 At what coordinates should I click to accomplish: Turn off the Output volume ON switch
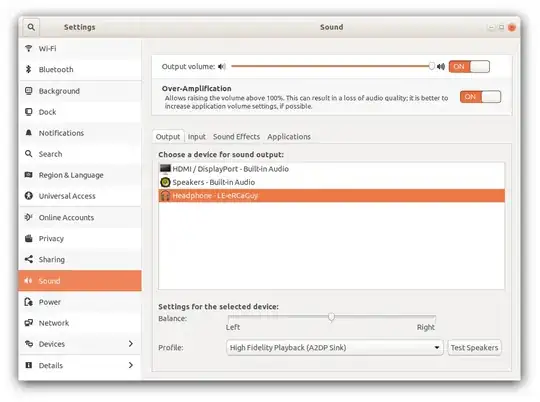(469, 66)
